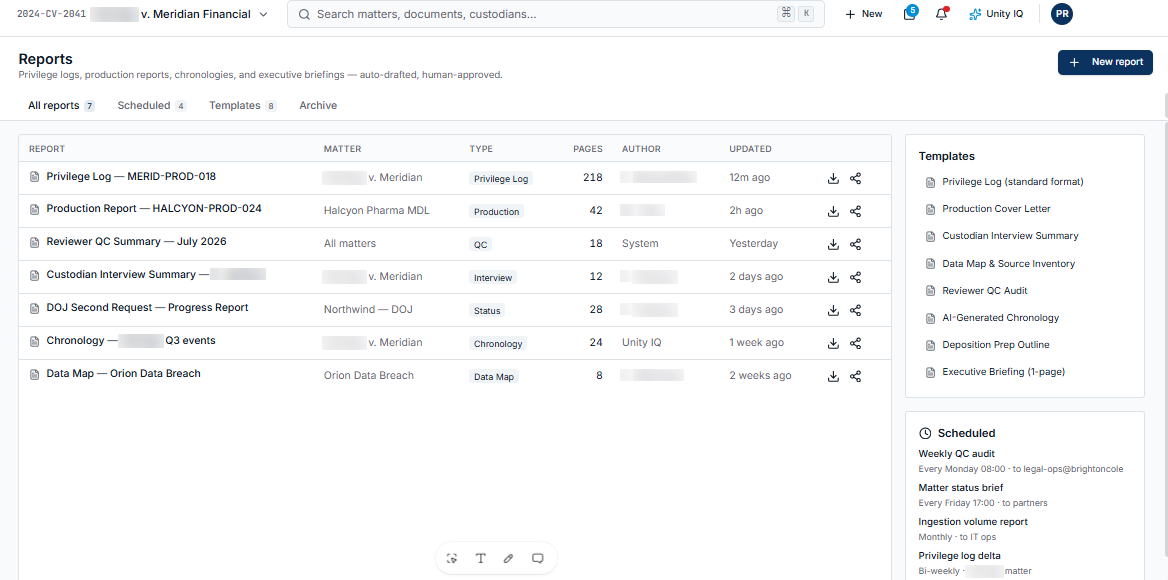Download the Privilege Log MERID-PROD-018 report
This screenshot has height=580, width=1168.
coord(834,179)
